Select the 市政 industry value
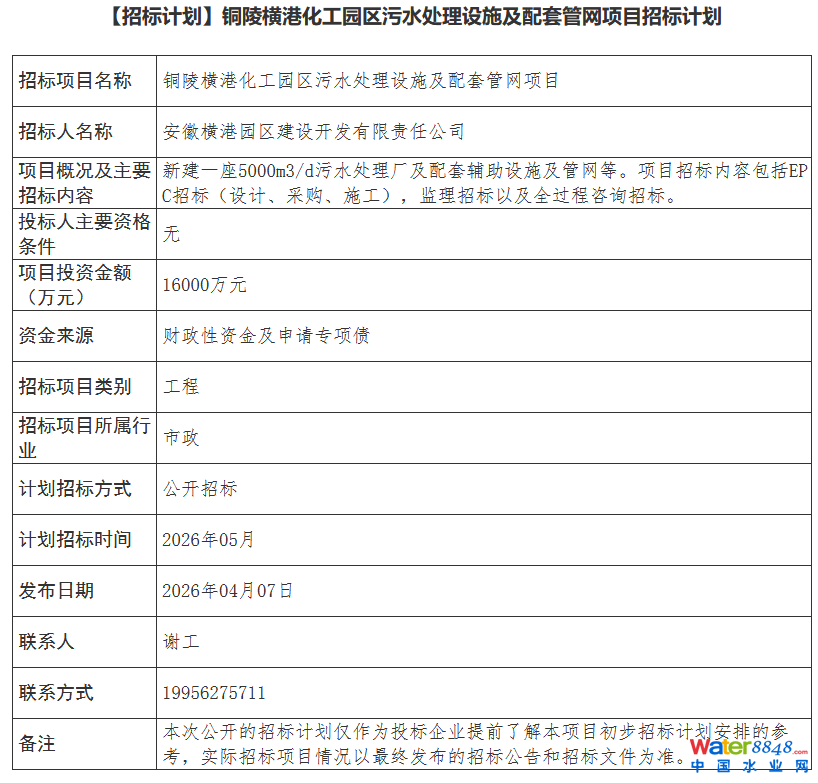Image resolution: width=818 pixels, height=783 pixels. (181, 438)
